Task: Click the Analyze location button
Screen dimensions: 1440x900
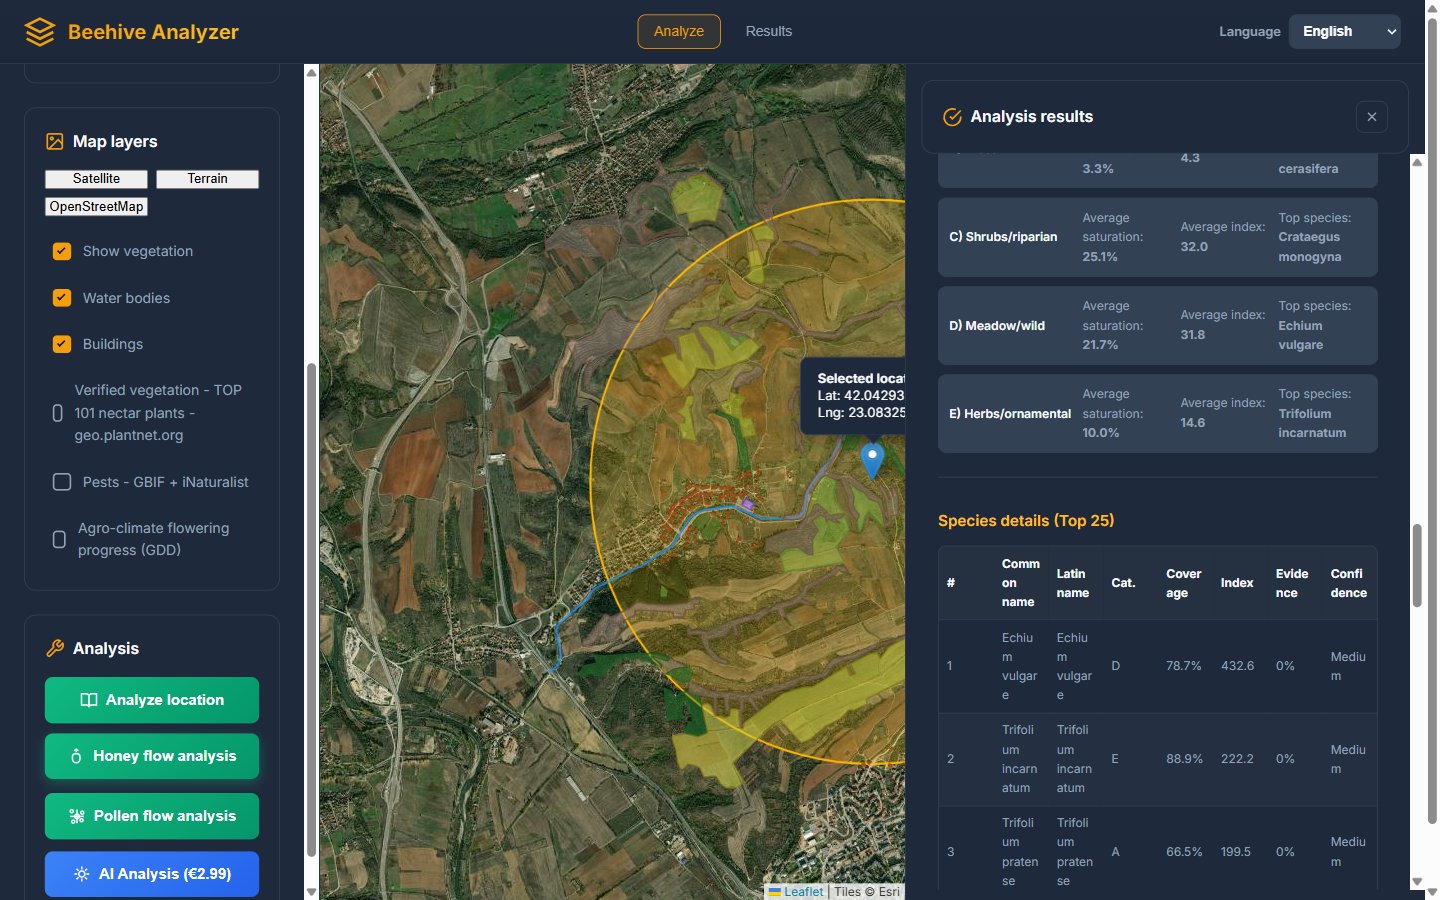Action: (152, 700)
